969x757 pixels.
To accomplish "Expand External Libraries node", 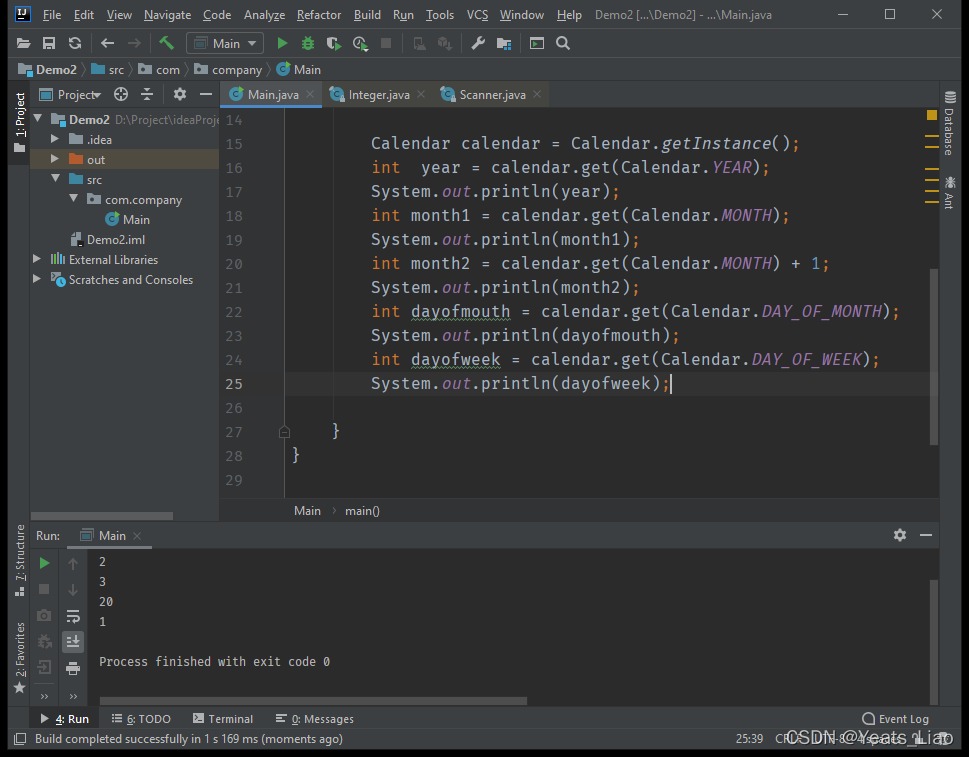I will tap(37, 258).
